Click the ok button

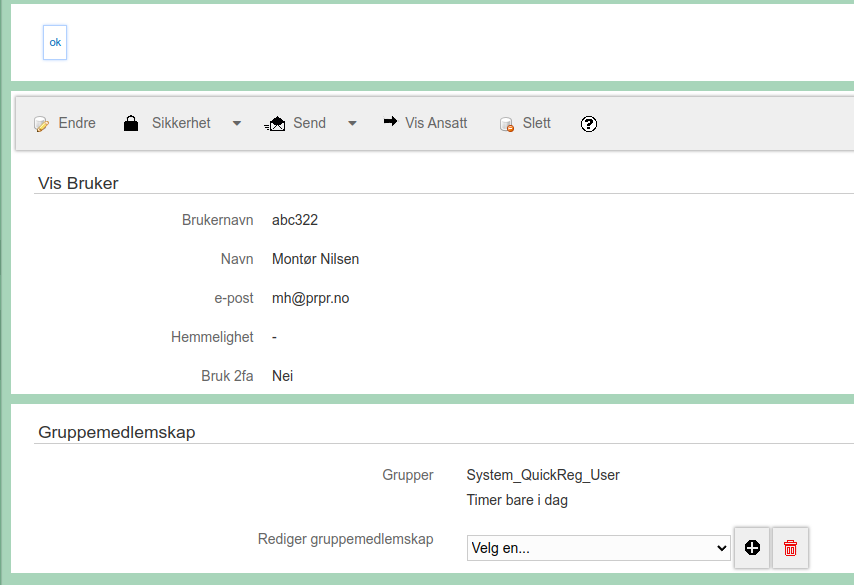click(55, 42)
